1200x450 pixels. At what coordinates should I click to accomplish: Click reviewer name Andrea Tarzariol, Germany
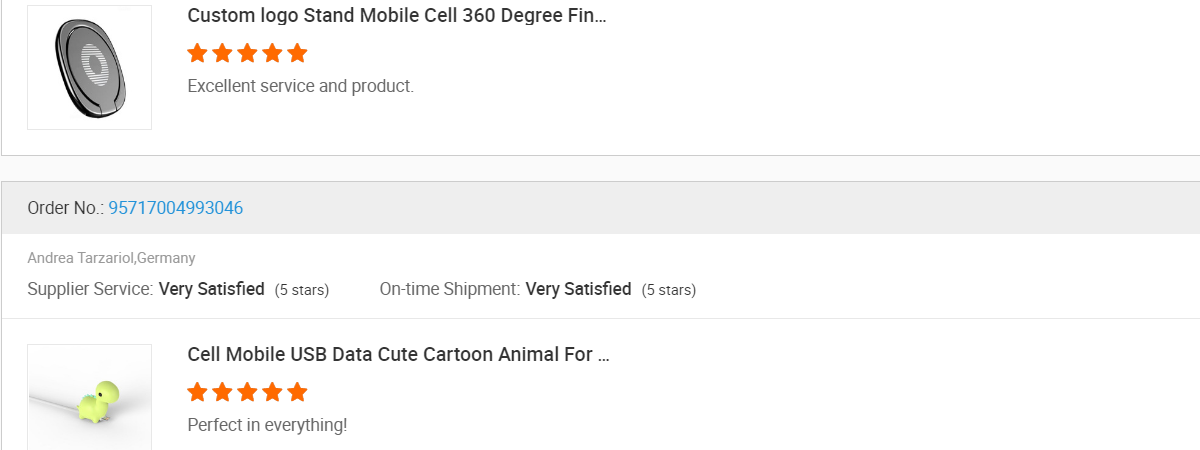(x=111, y=258)
